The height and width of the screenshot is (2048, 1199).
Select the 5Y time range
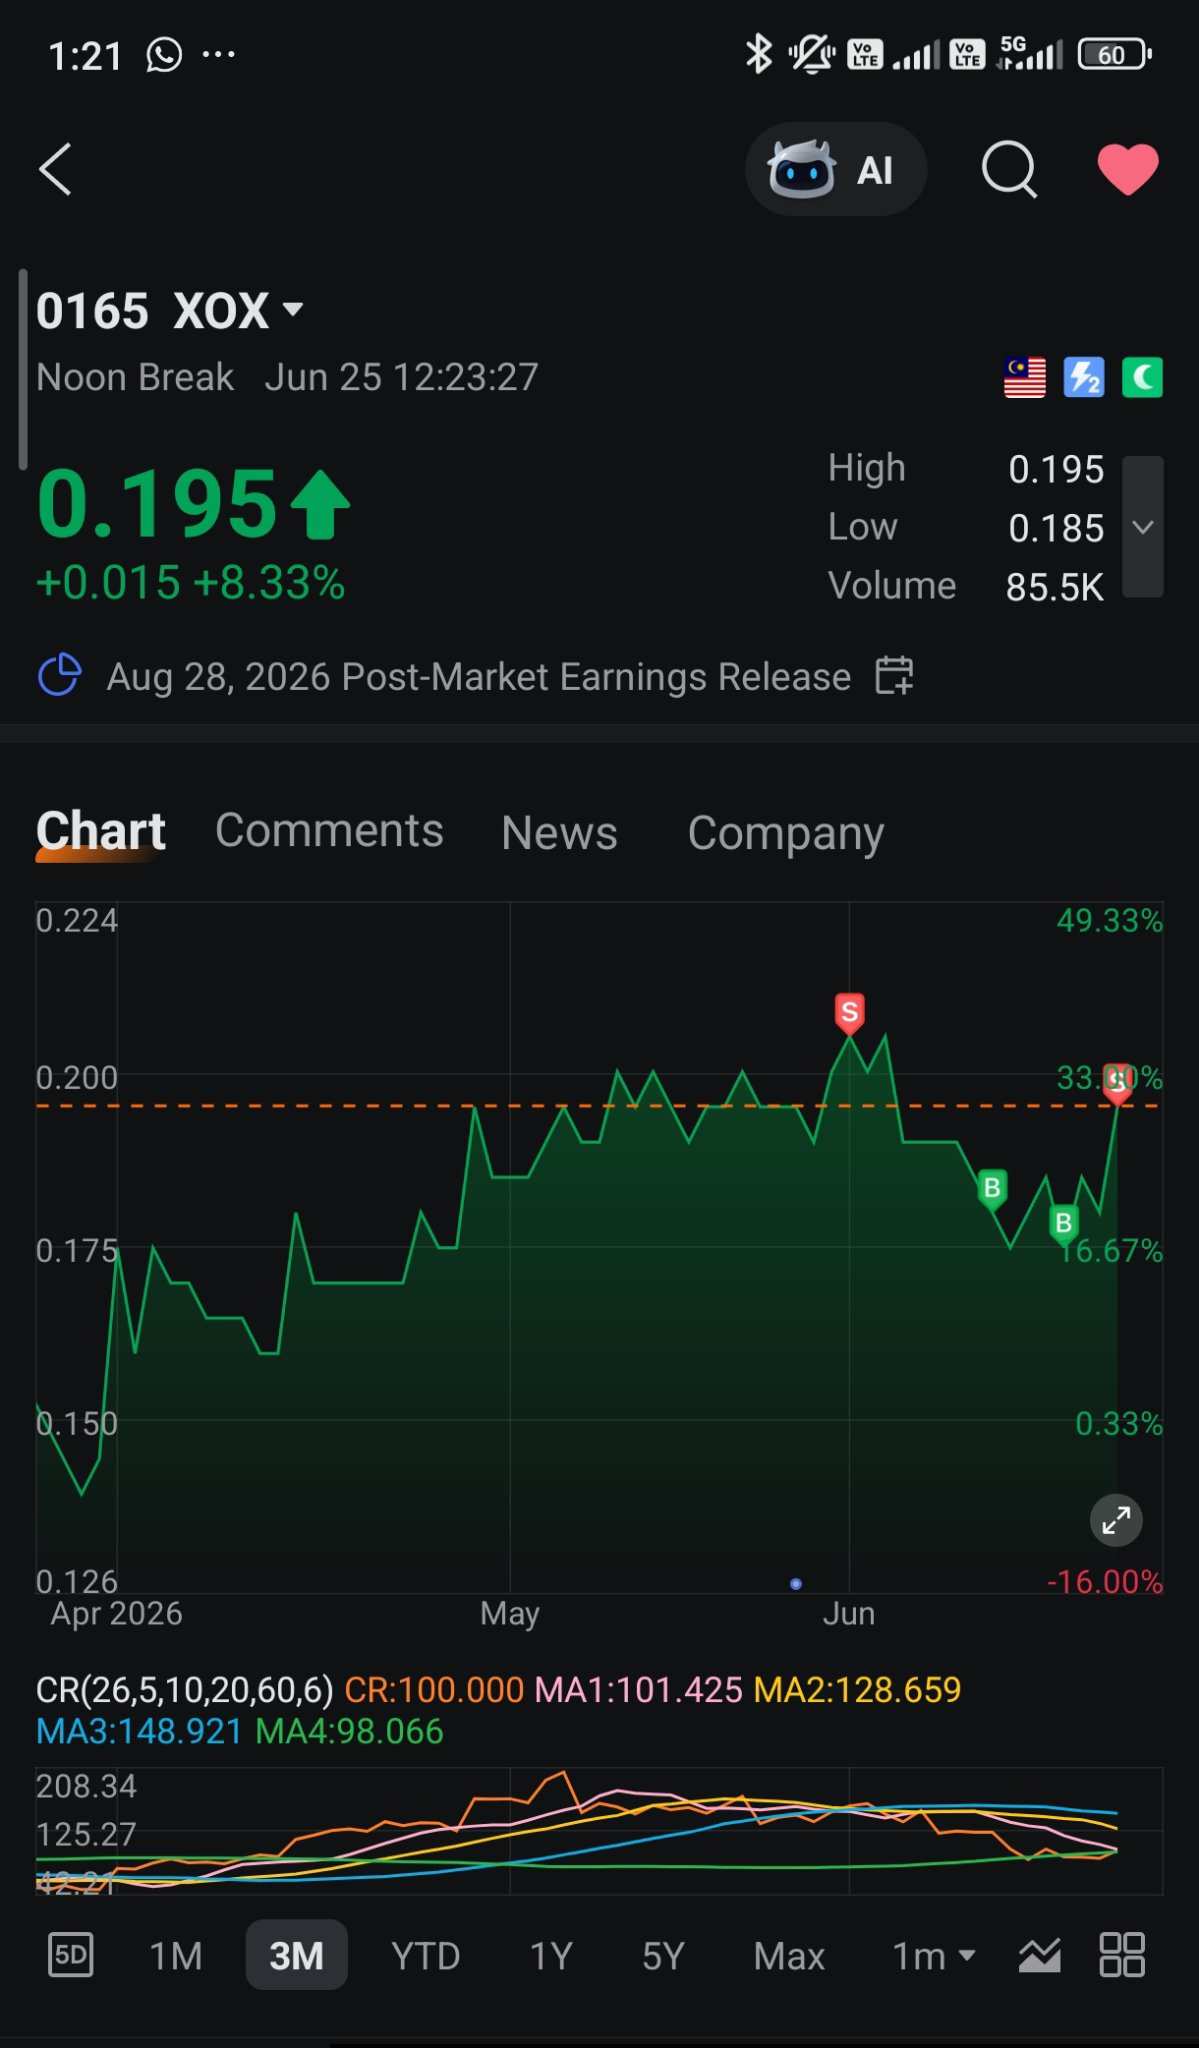[x=663, y=1956]
